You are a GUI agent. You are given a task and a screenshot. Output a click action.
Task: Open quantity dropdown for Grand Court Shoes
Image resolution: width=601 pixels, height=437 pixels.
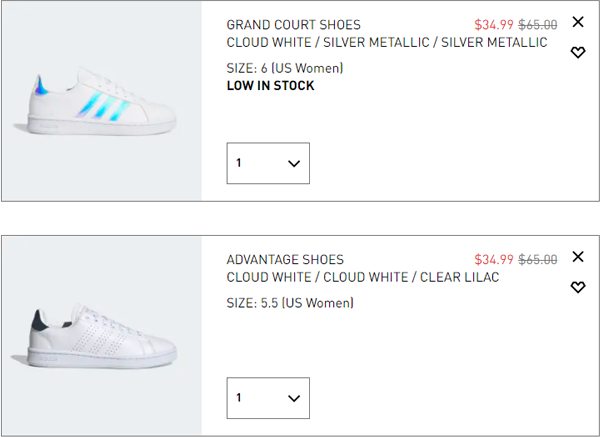[x=268, y=163]
